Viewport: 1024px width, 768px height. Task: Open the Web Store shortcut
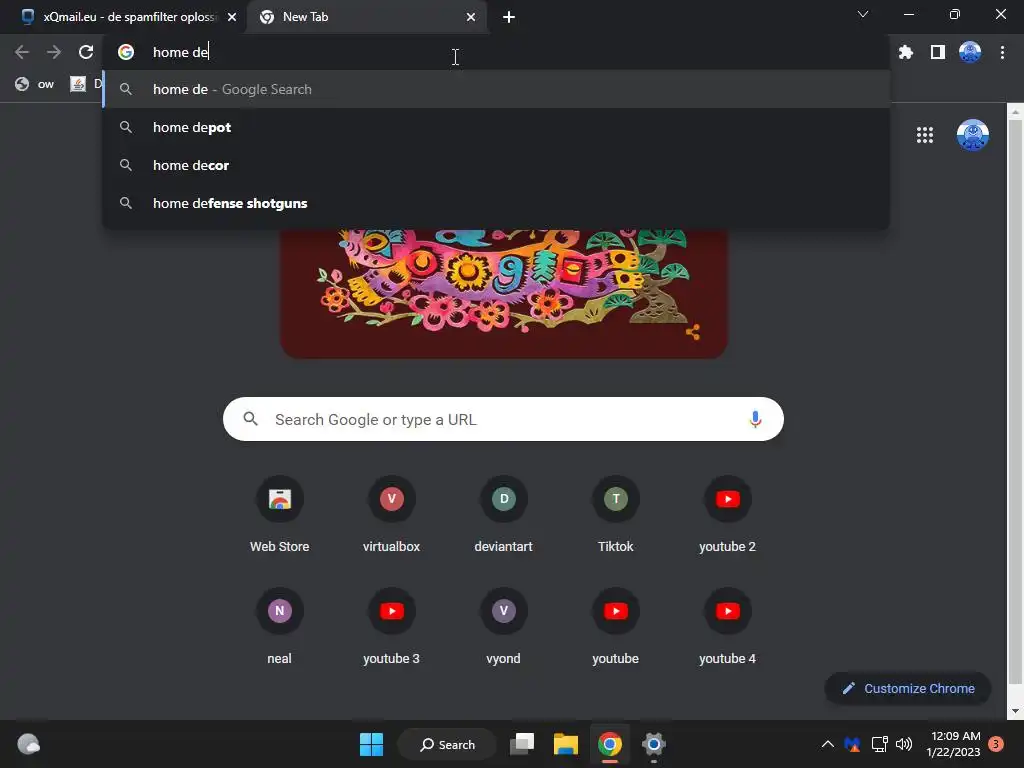(x=280, y=515)
